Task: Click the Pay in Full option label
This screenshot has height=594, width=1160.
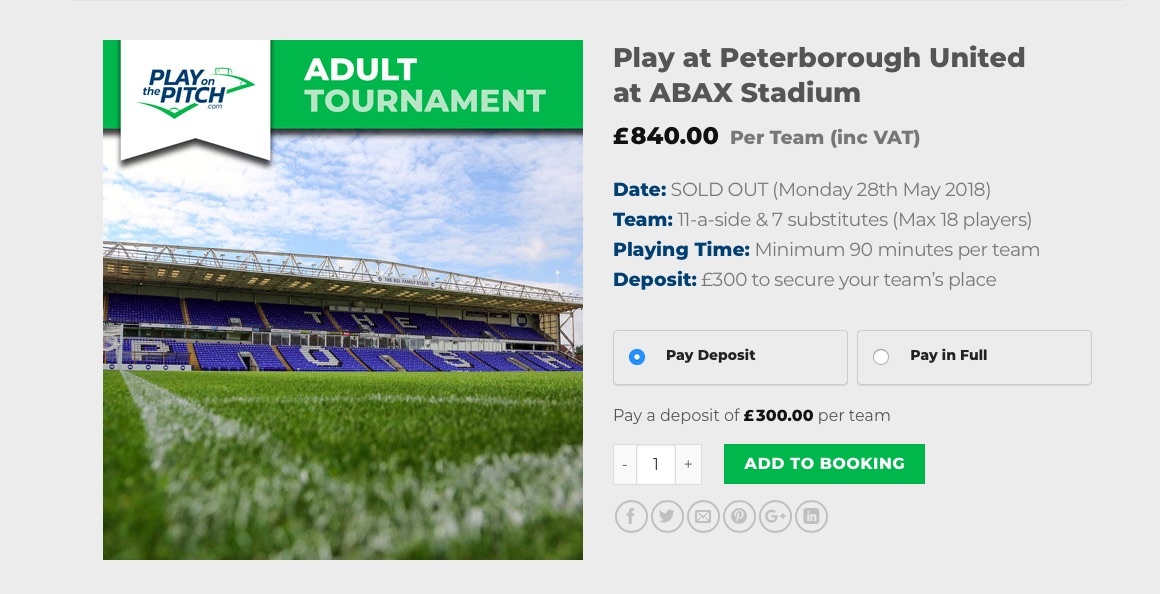Action: coord(948,355)
